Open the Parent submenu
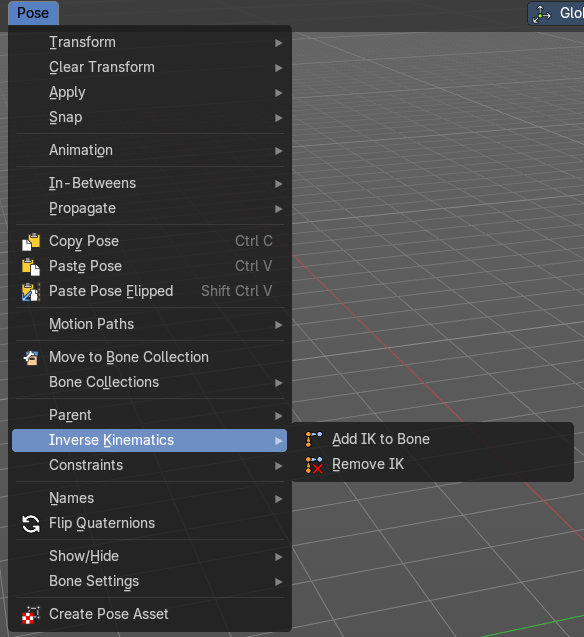The height and width of the screenshot is (637, 584). pyautogui.click(x=149, y=415)
